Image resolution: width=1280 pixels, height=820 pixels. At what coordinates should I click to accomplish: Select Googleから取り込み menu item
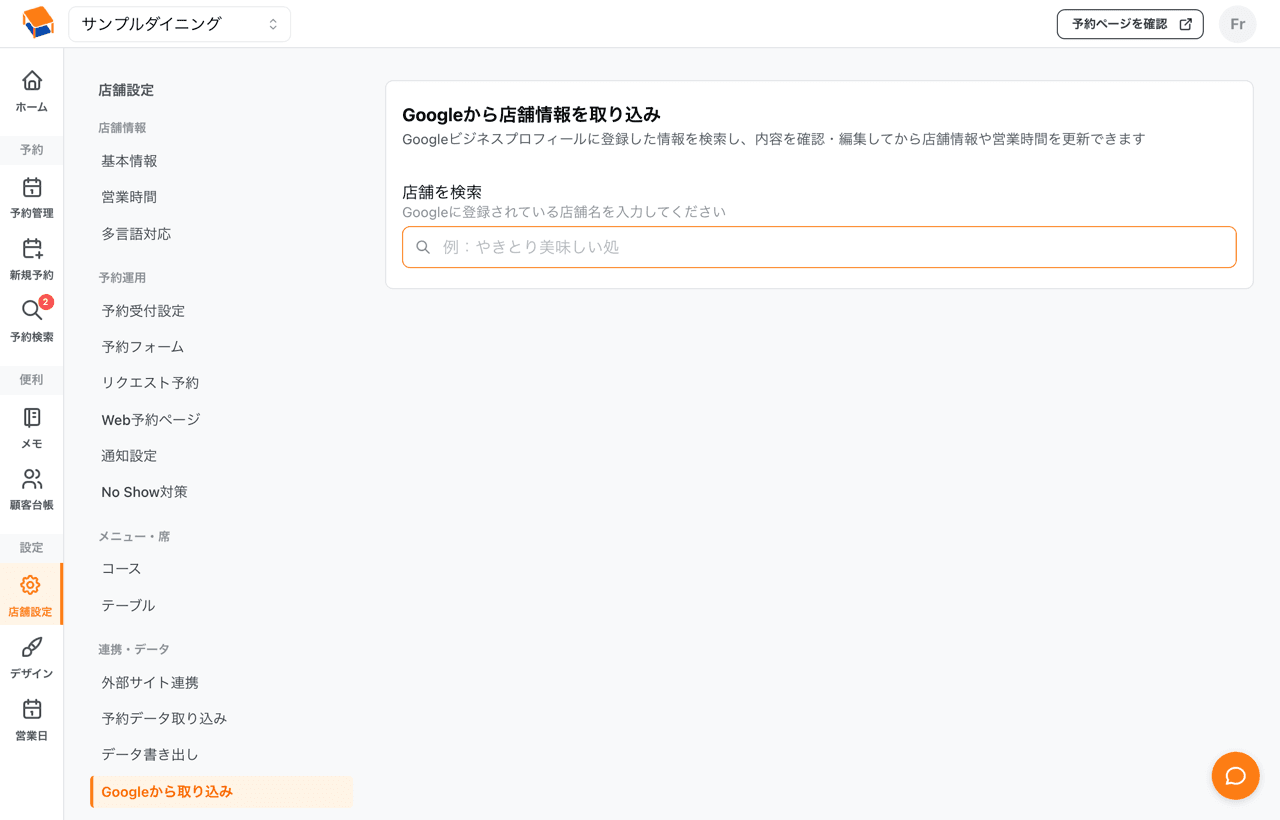tap(222, 792)
